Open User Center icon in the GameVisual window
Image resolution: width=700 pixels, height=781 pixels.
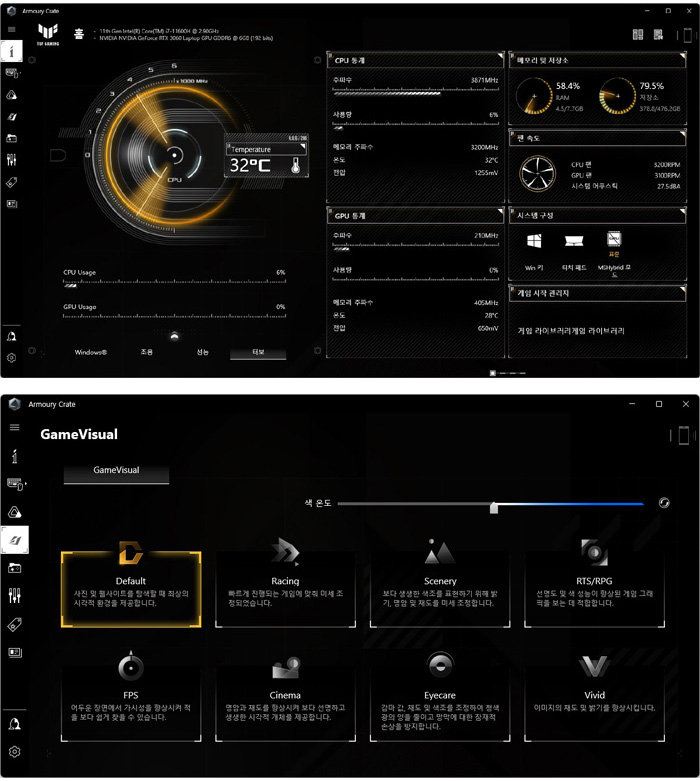point(14,724)
